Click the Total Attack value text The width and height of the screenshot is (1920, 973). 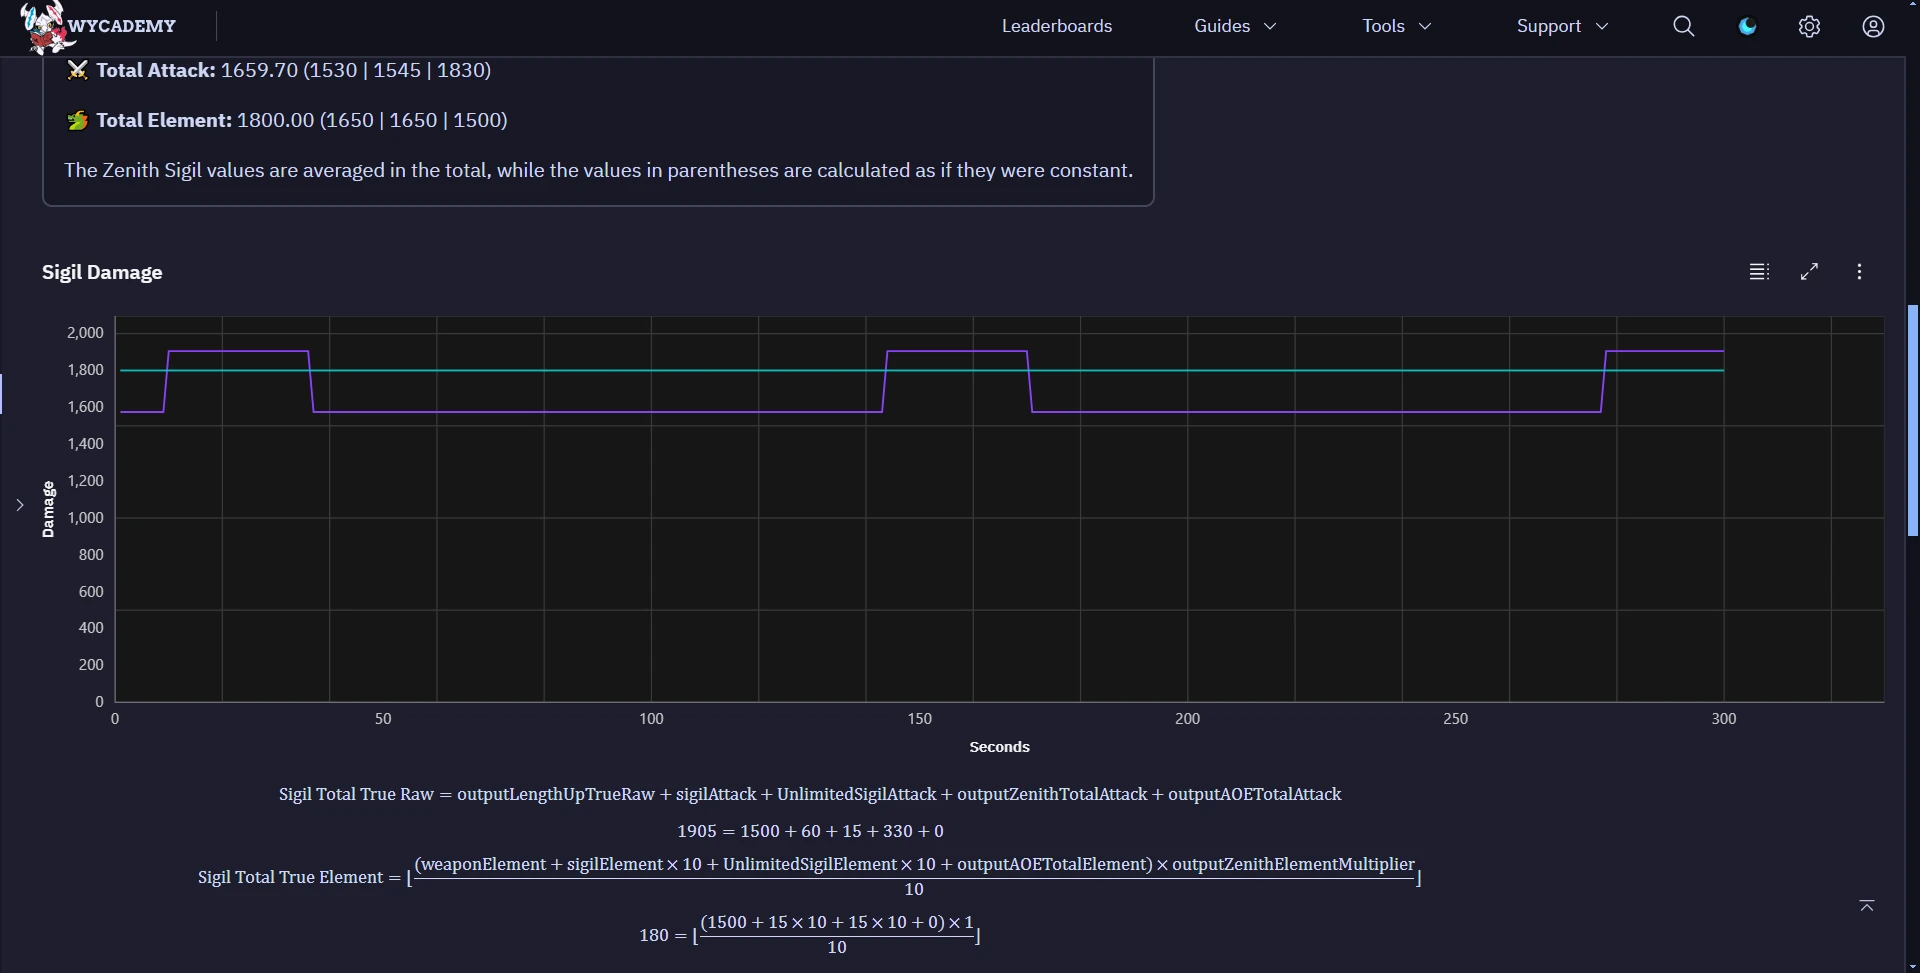pyautogui.click(x=356, y=70)
